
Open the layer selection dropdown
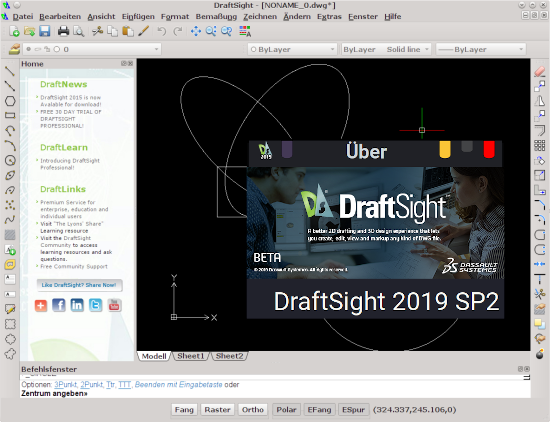[92, 49]
